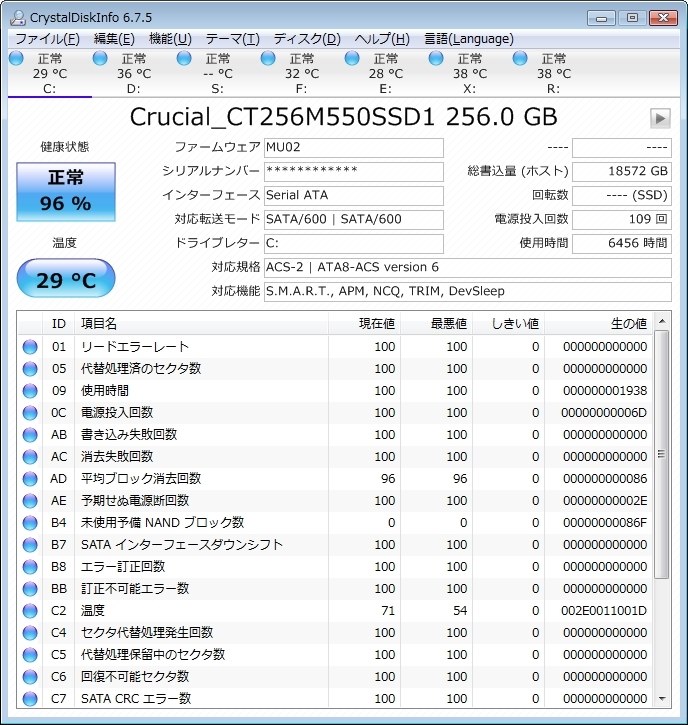Click status icon of C7 SATA CRC エラー数 row
688x725 pixels.
tap(30, 699)
